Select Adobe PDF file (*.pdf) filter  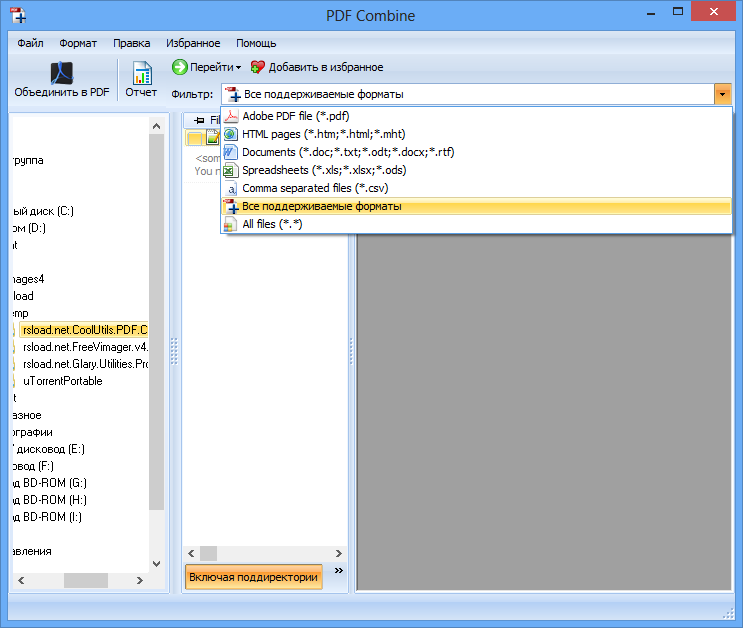tap(477, 116)
